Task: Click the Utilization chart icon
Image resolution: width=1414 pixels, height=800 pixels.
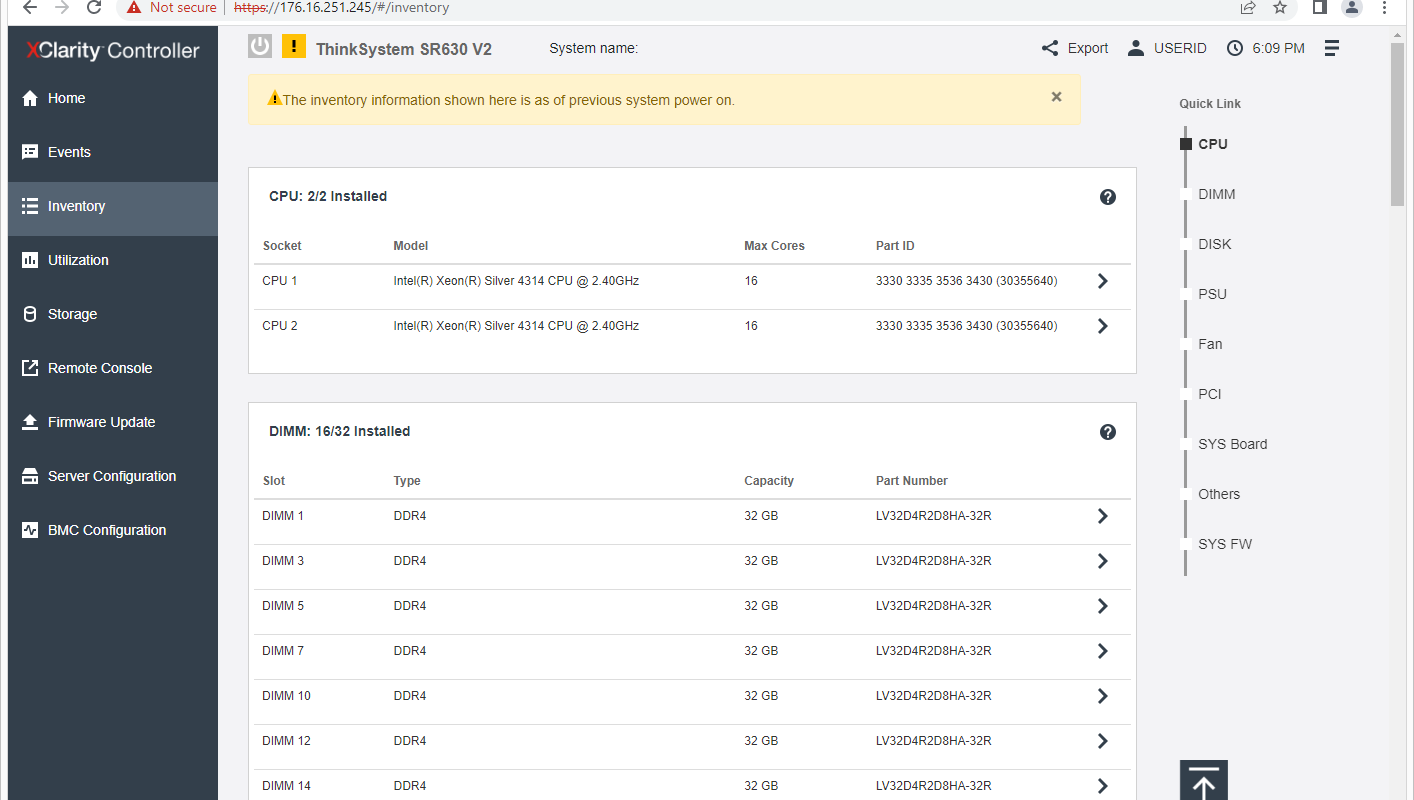Action: coord(30,260)
